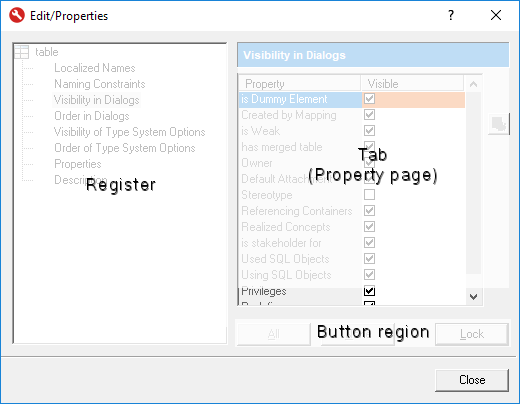The image size is (520, 404).
Task: Click the Lock button
Action: 472,334
